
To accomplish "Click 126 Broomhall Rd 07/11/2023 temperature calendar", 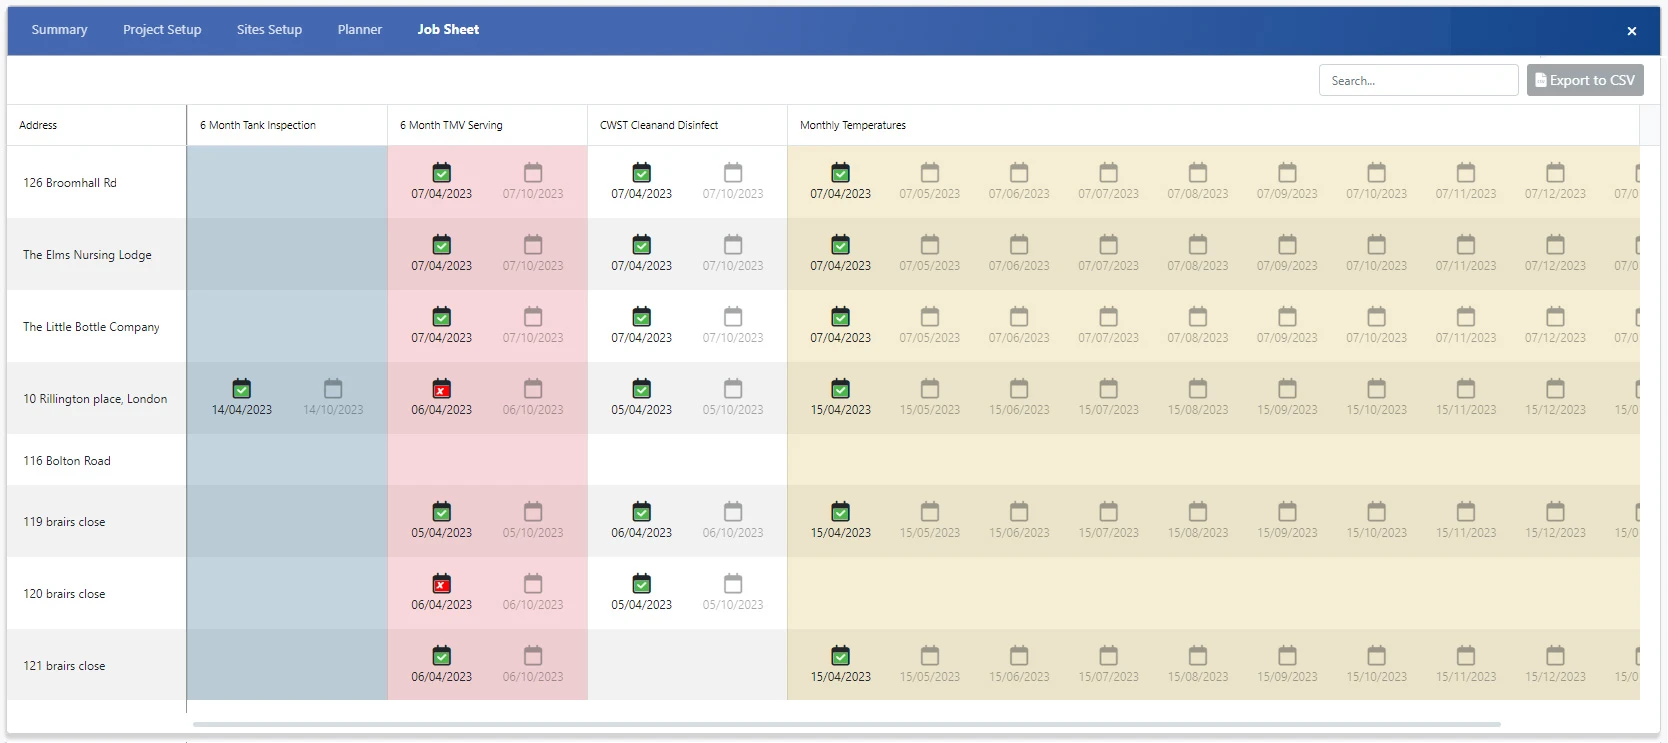I will (1465, 173).
